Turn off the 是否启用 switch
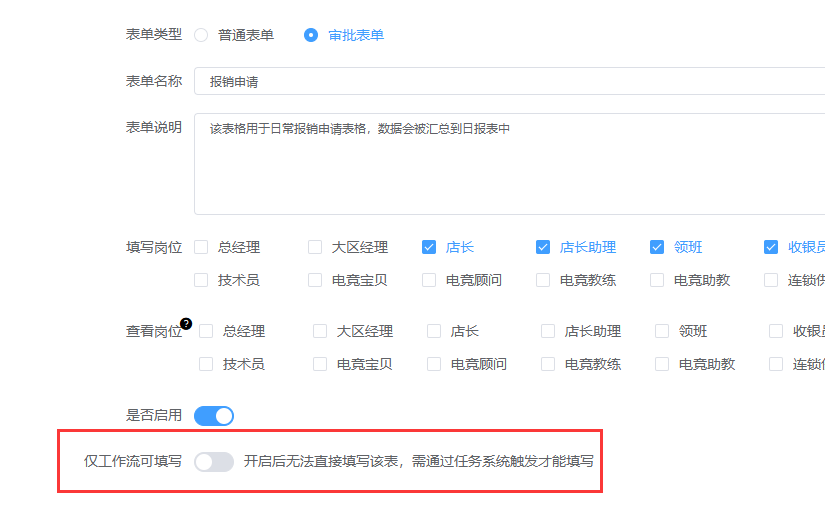 tap(214, 416)
